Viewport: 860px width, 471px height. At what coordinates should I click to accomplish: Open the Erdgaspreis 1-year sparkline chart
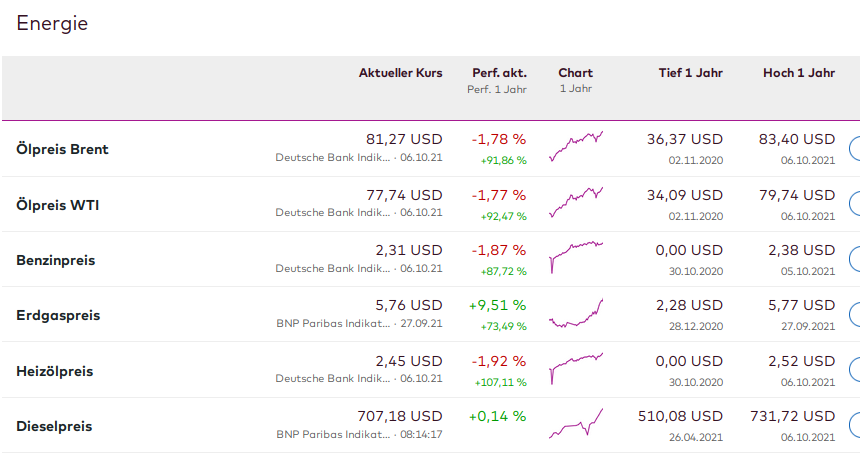tap(576, 314)
